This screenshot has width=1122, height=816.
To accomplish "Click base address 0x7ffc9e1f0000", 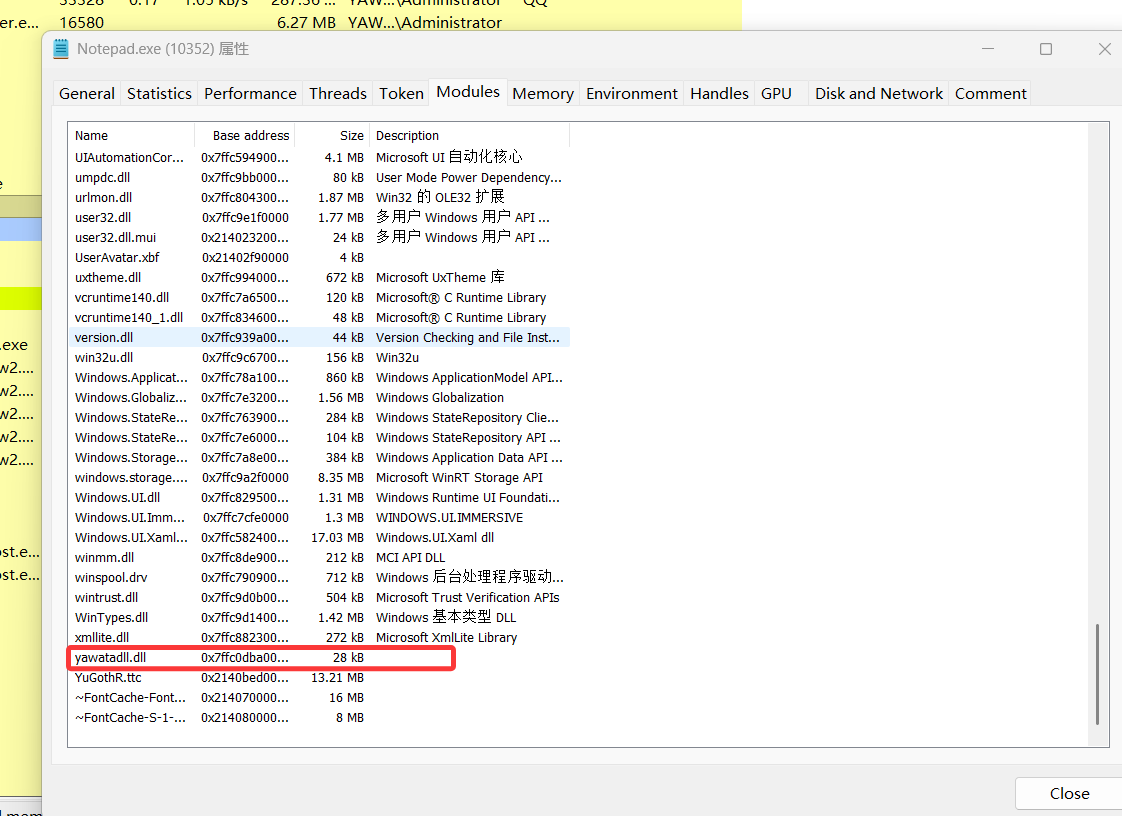I will click(x=245, y=218).
